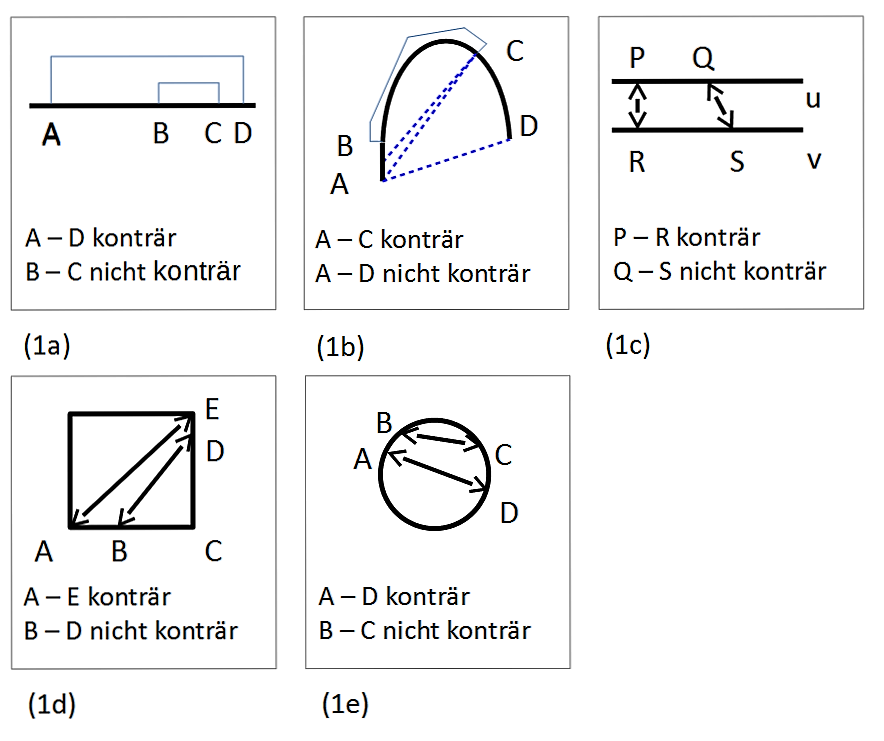Select the 'P – R konträr' text
This screenshot has width=884, height=741.
[x=686, y=237]
